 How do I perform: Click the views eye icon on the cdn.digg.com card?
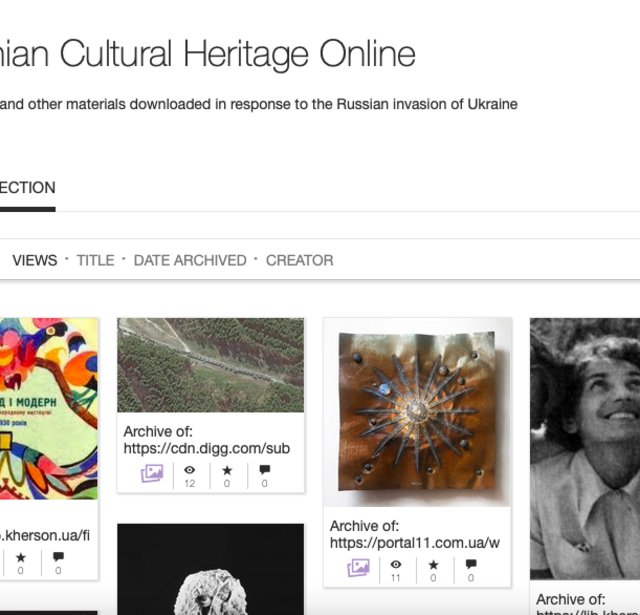pyautogui.click(x=189, y=470)
